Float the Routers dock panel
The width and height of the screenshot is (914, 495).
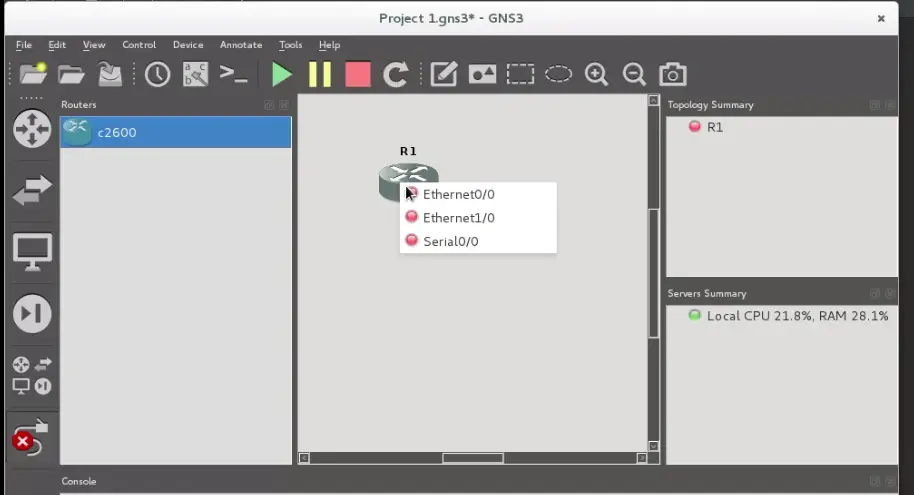(269, 105)
